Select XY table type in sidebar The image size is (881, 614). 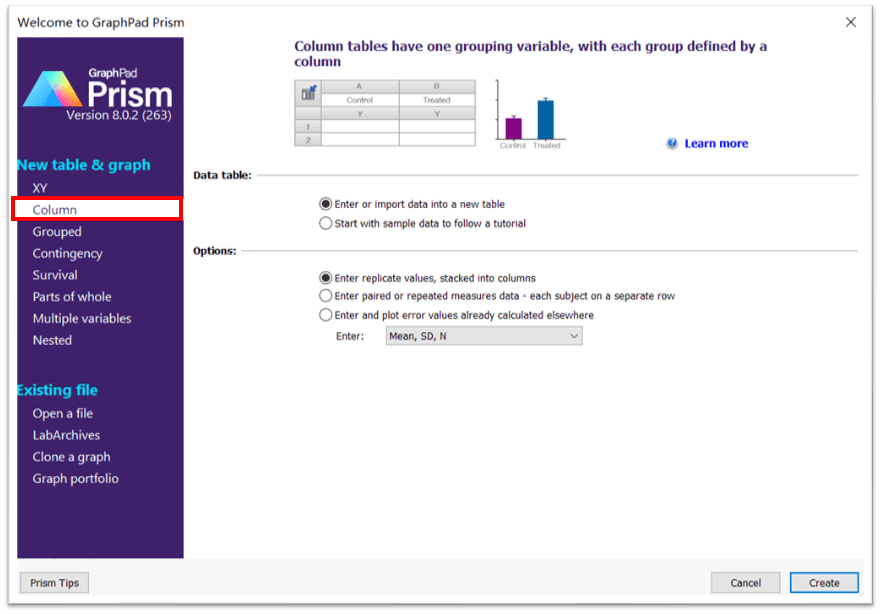[40, 188]
